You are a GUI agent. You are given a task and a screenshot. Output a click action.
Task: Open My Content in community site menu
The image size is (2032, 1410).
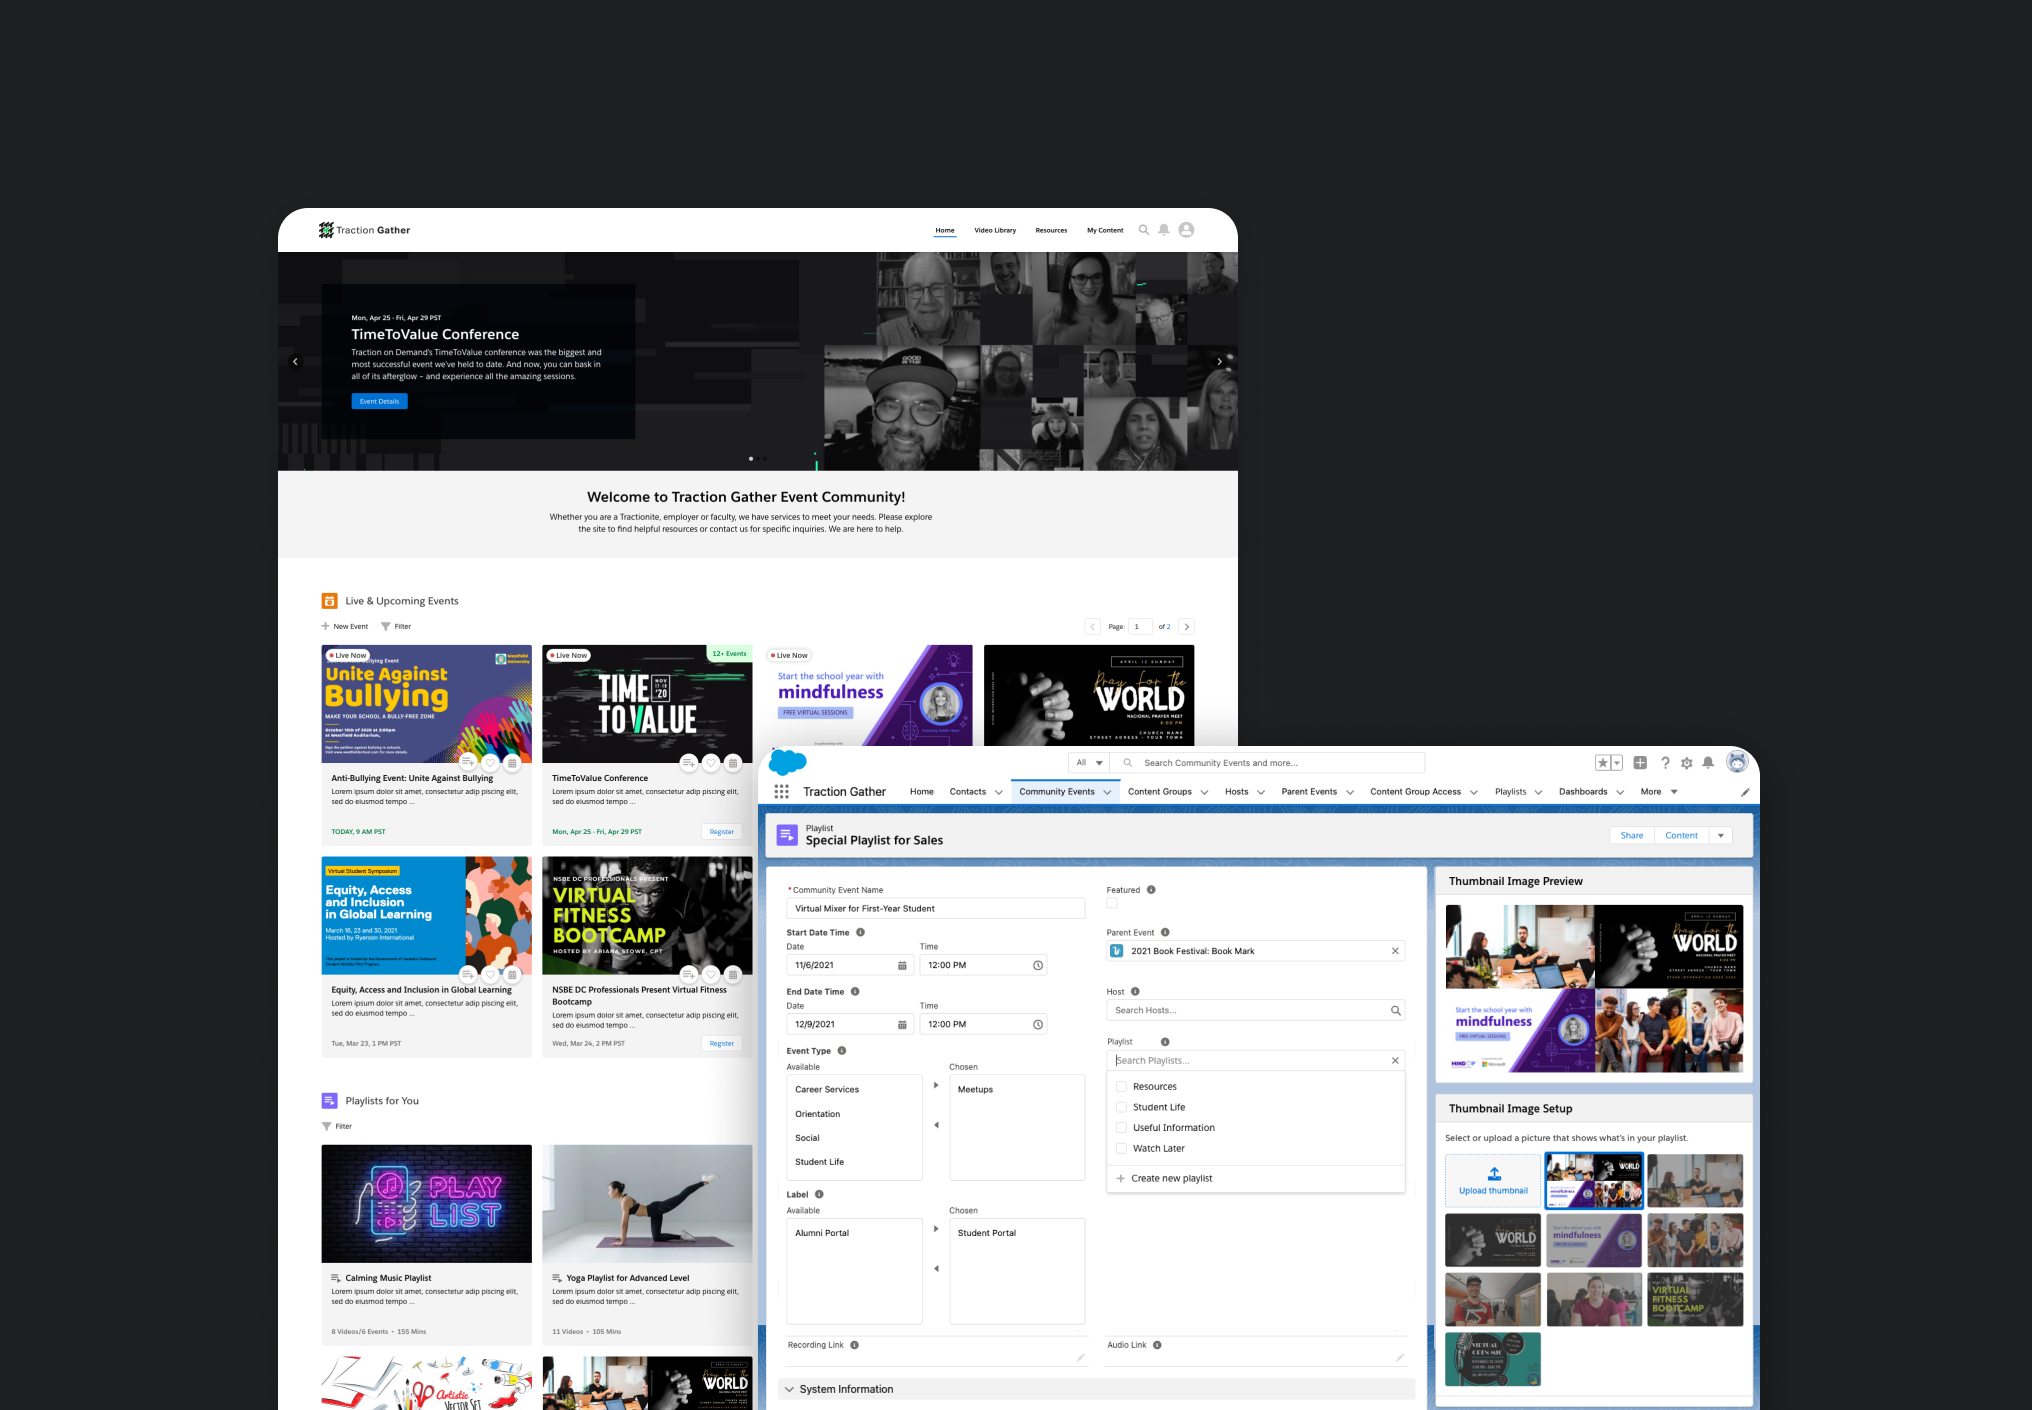(1105, 230)
